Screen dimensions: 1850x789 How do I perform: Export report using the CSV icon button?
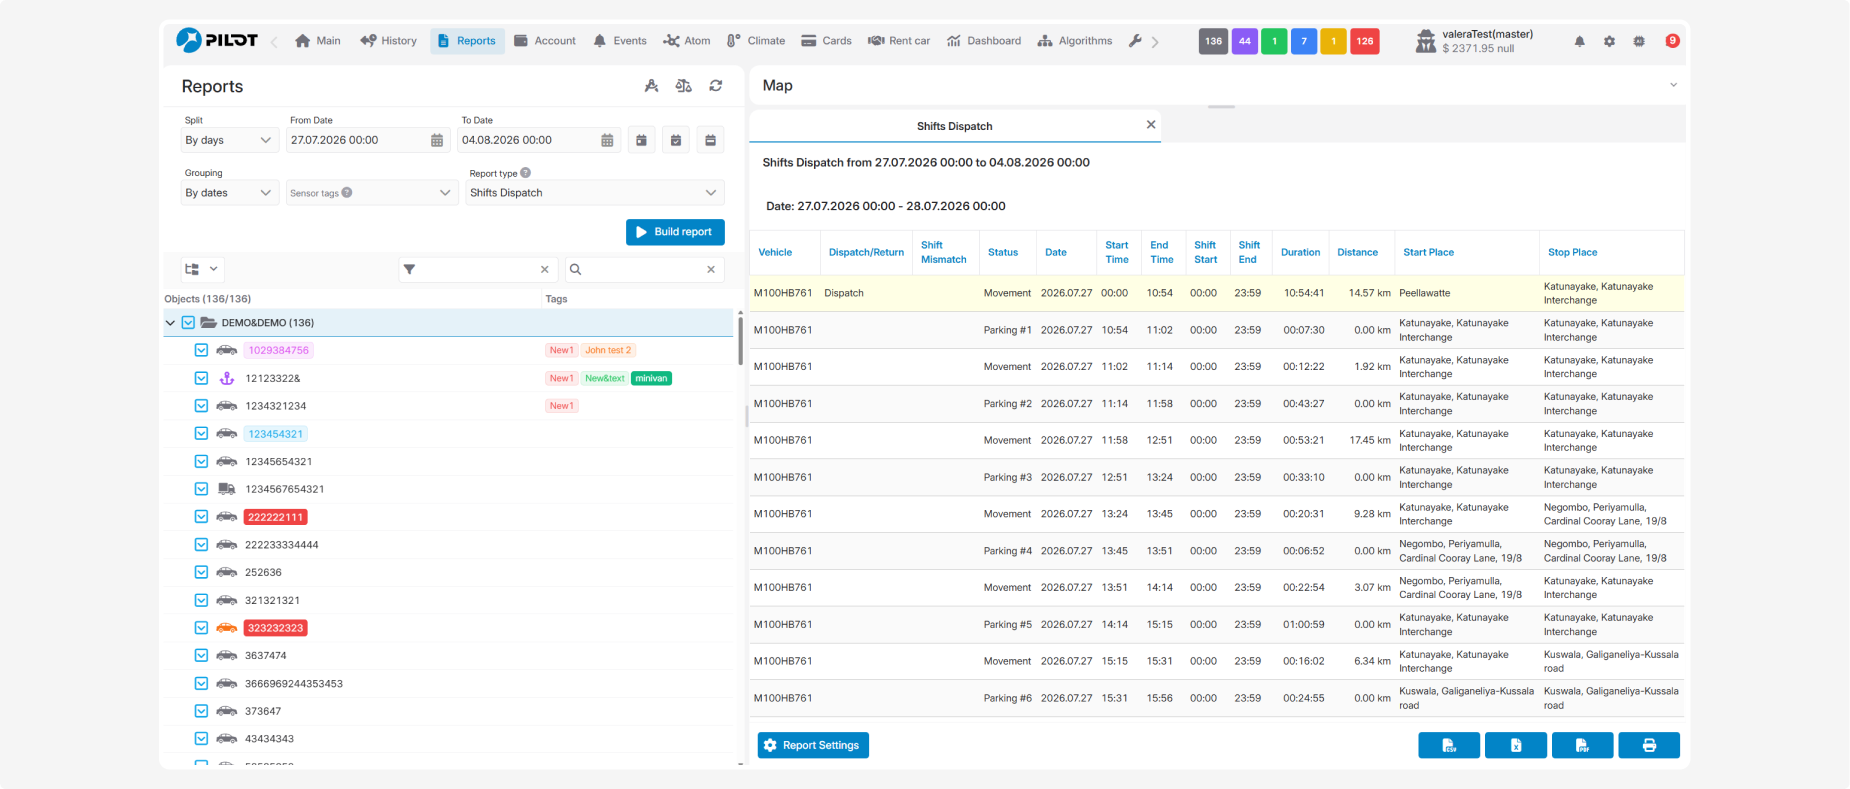pyautogui.click(x=1449, y=745)
